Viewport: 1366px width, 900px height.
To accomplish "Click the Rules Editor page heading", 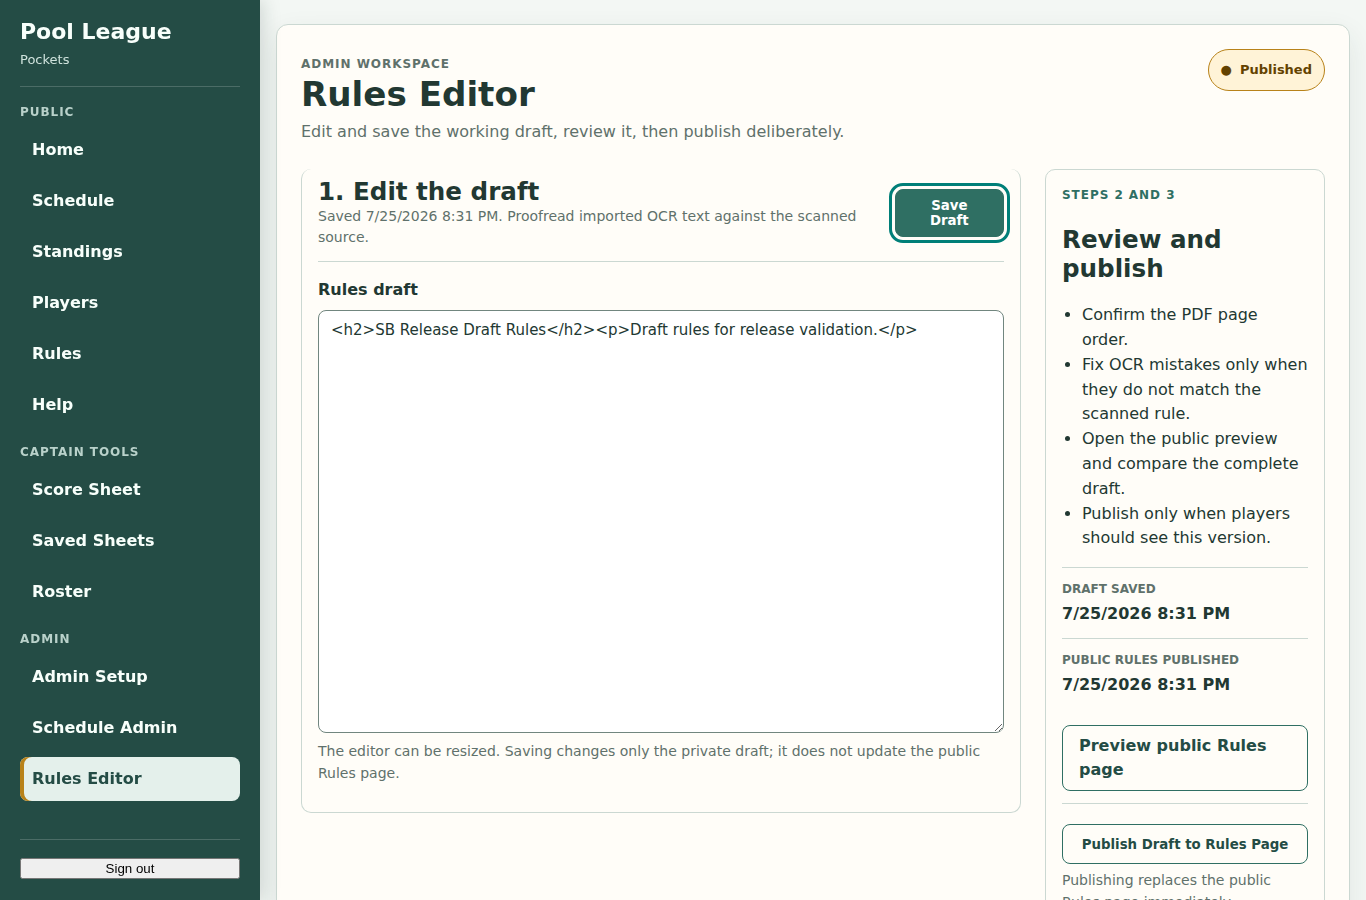I will (x=418, y=94).
